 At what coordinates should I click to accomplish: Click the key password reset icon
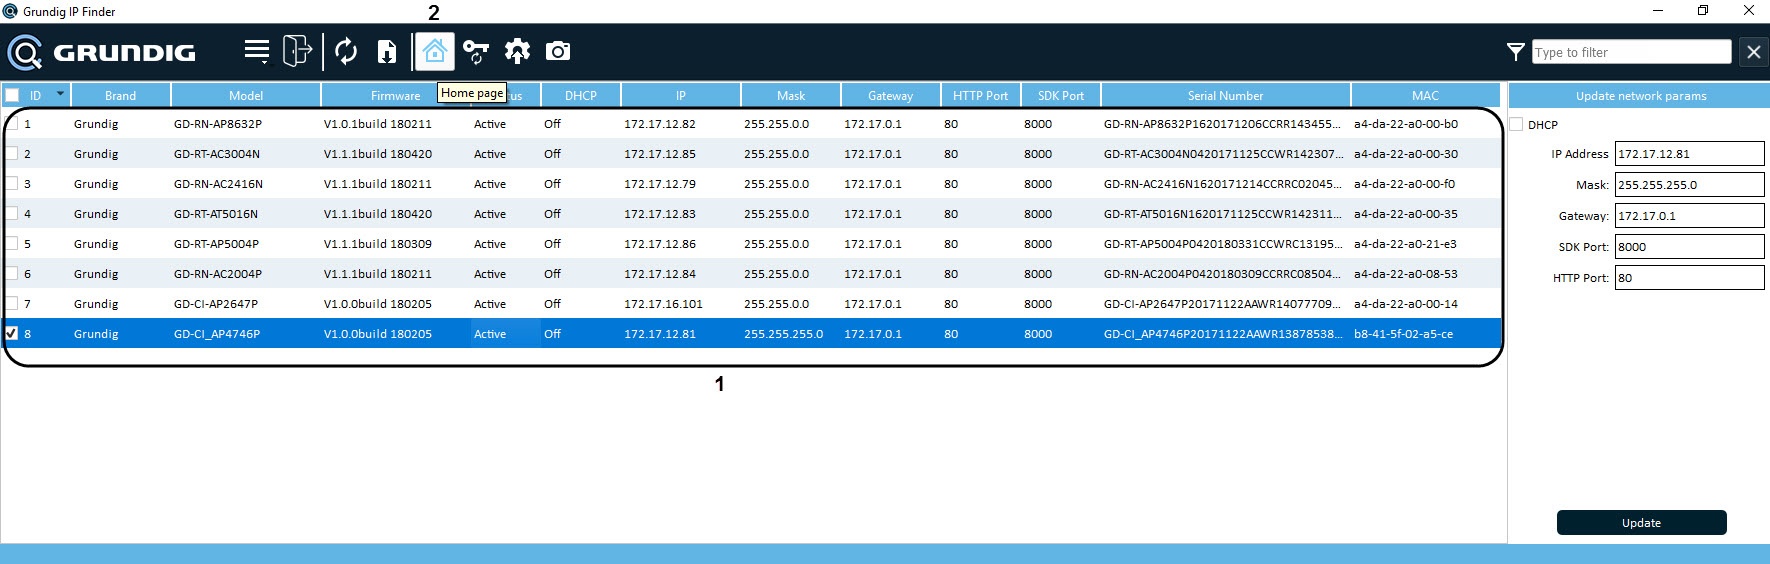pyautogui.click(x=476, y=51)
